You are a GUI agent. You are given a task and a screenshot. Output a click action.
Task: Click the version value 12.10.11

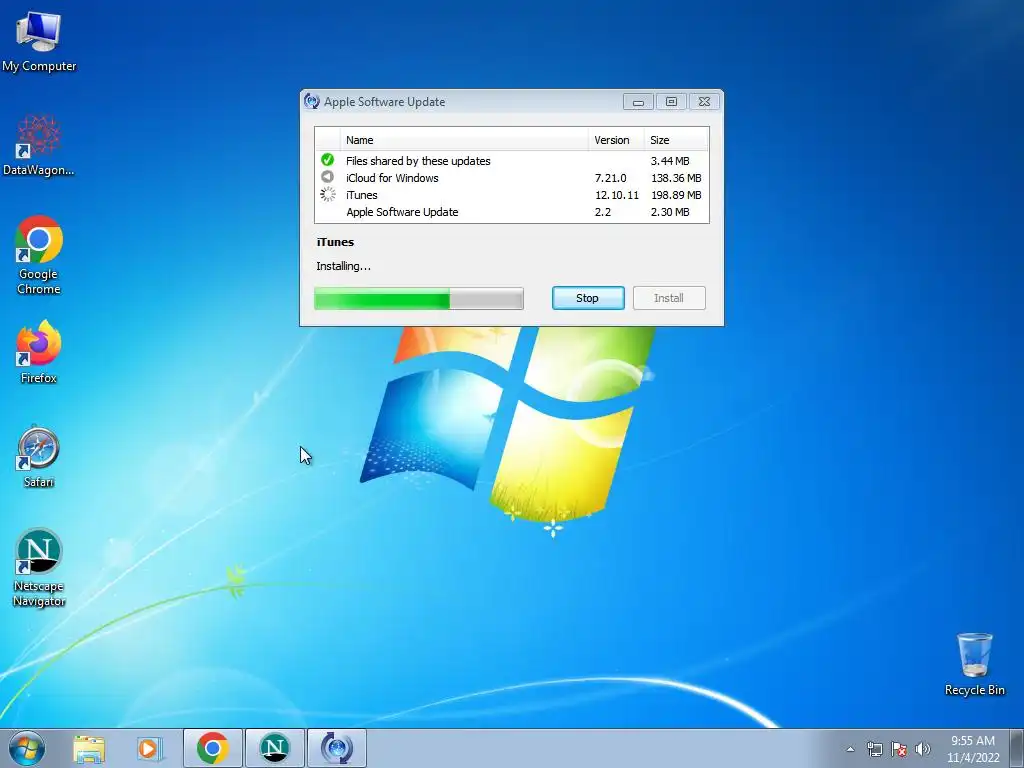(616, 195)
